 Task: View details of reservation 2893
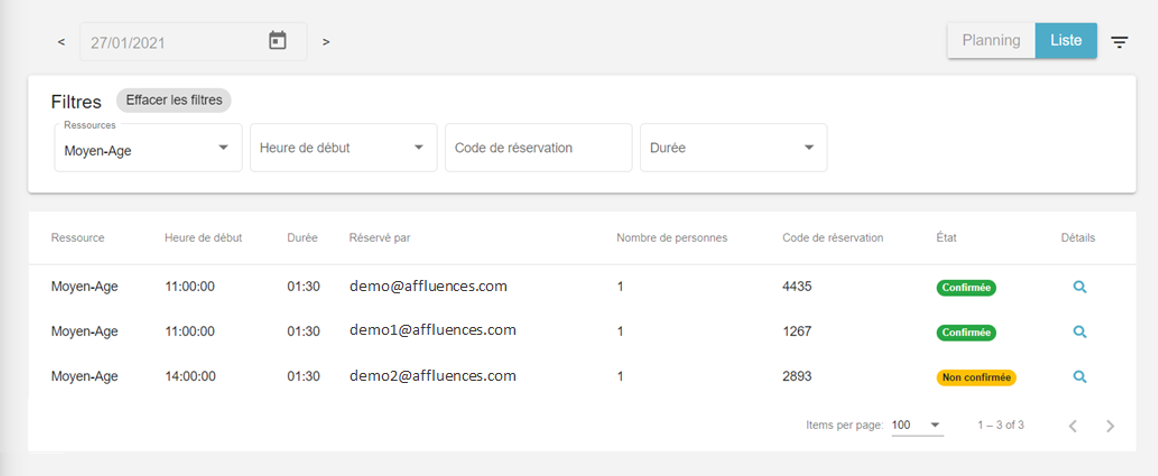1080,376
